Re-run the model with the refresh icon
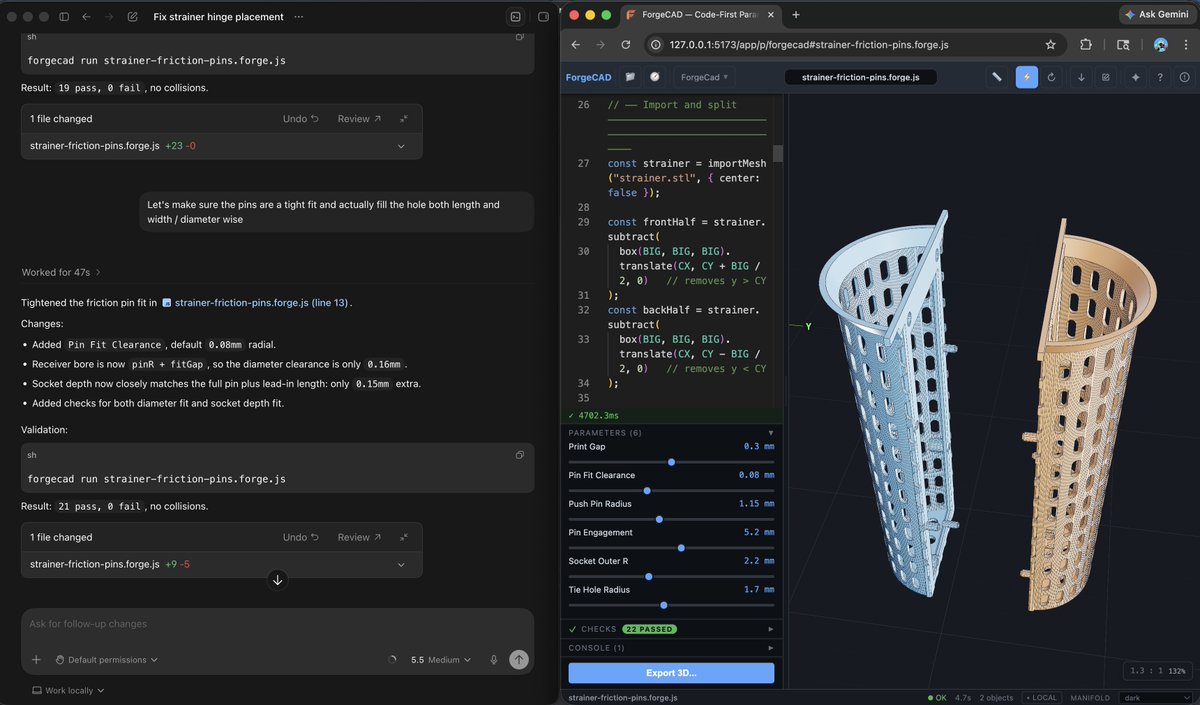This screenshot has width=1200, height=705. coord(1052,77)
